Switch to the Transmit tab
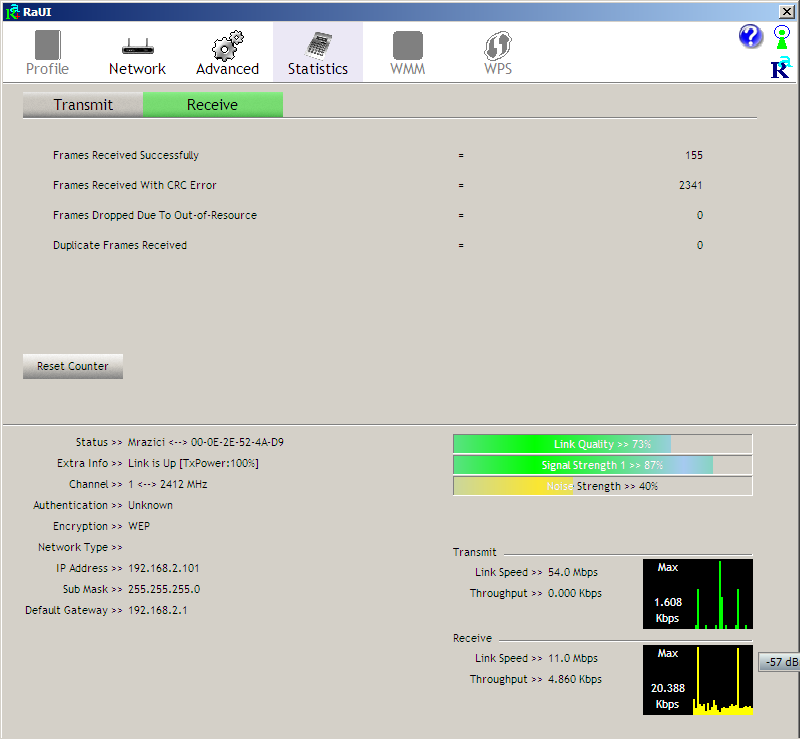800x739 pixels. pos(83,105)
